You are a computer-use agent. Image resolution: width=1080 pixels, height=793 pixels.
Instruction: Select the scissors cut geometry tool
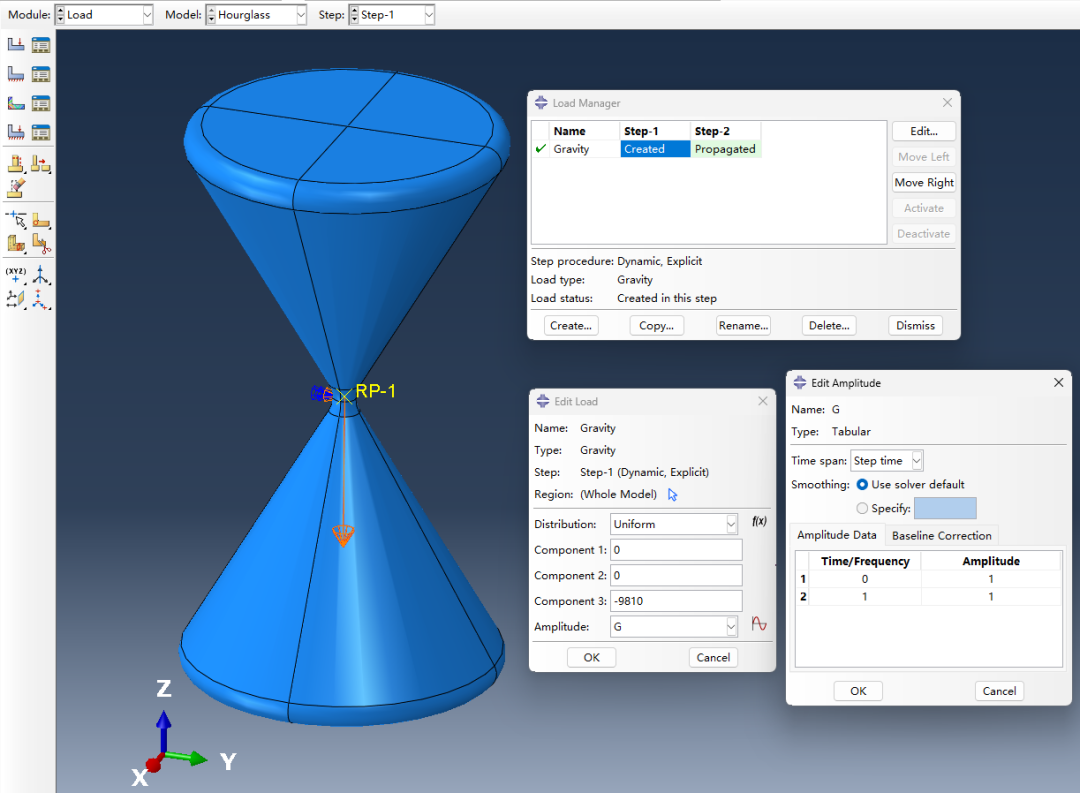pos(41,243)
